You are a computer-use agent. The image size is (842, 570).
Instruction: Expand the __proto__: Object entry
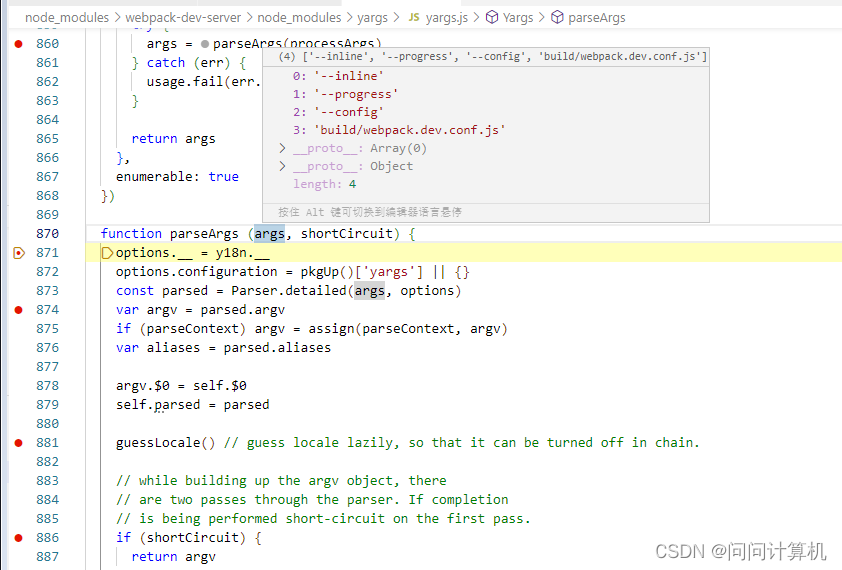click(x=282, y=166)
